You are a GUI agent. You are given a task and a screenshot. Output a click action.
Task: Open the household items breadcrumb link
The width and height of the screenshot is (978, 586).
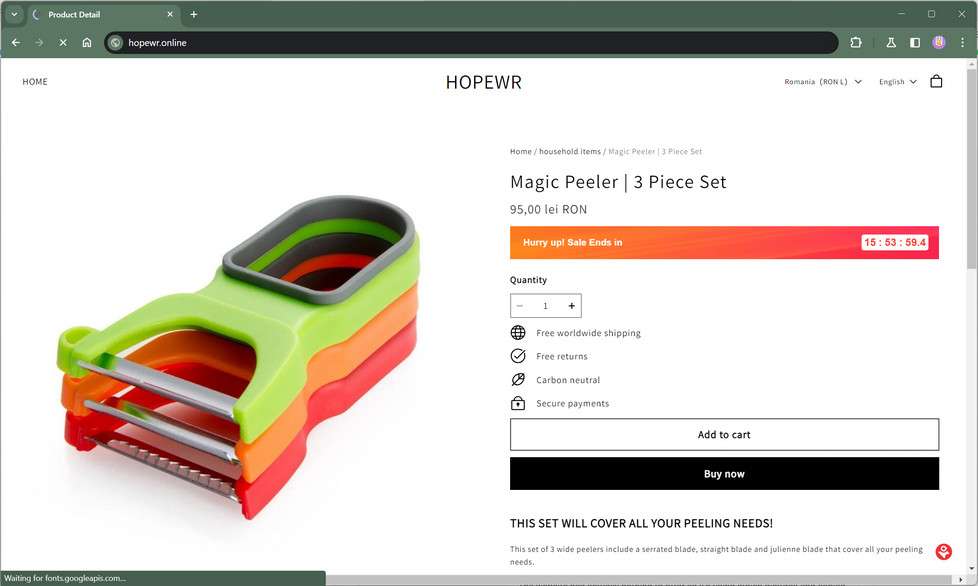coord(569,151)
